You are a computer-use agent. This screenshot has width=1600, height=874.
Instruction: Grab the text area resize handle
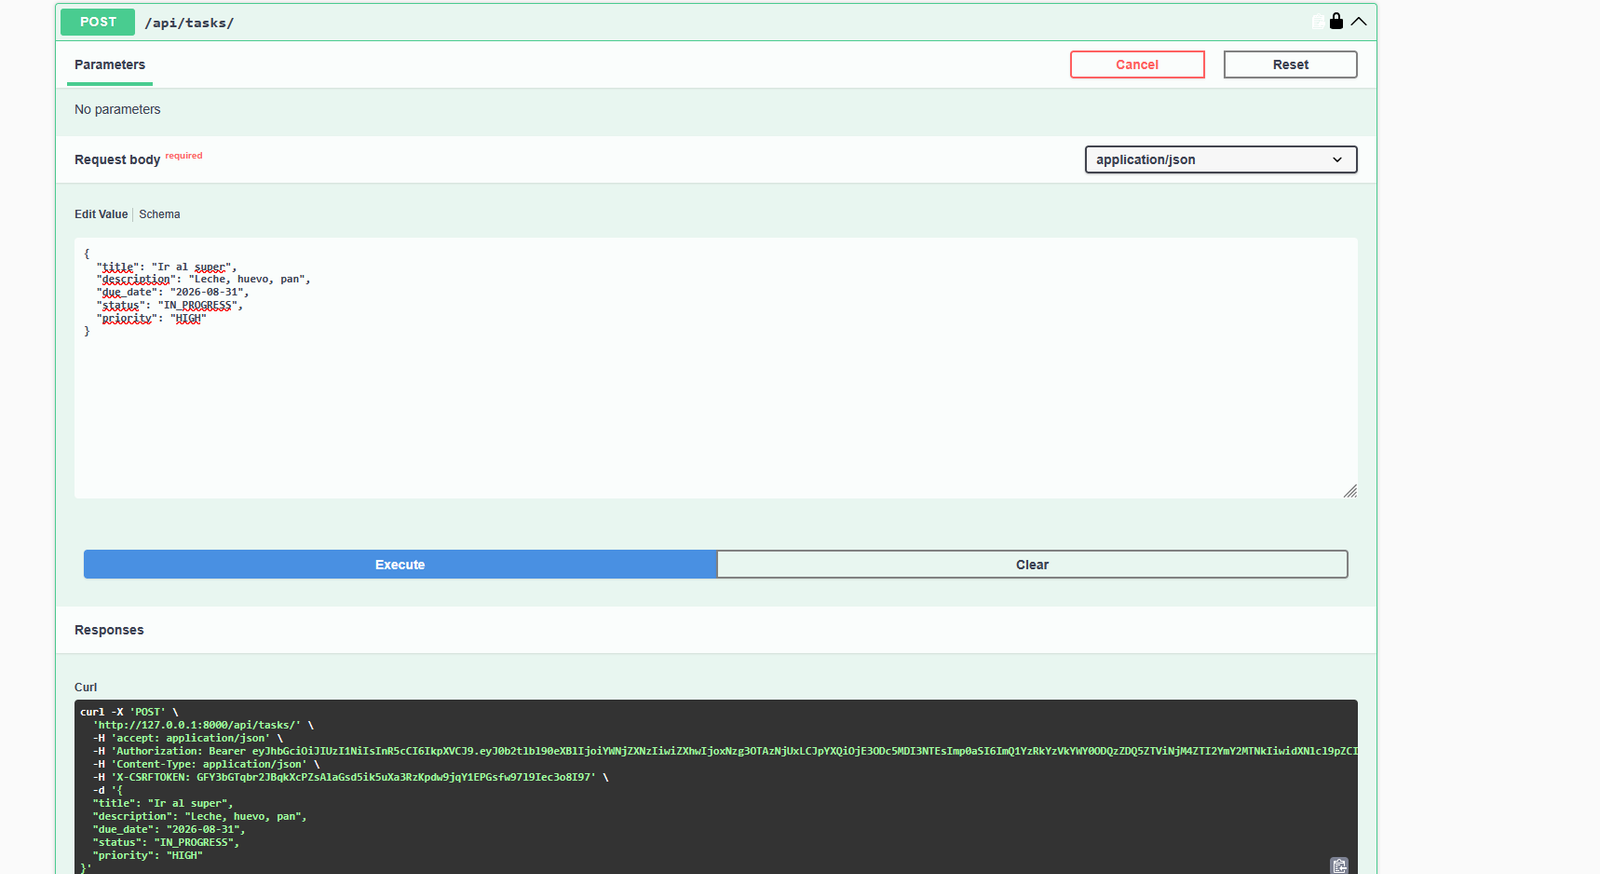tap(1350, 491)
